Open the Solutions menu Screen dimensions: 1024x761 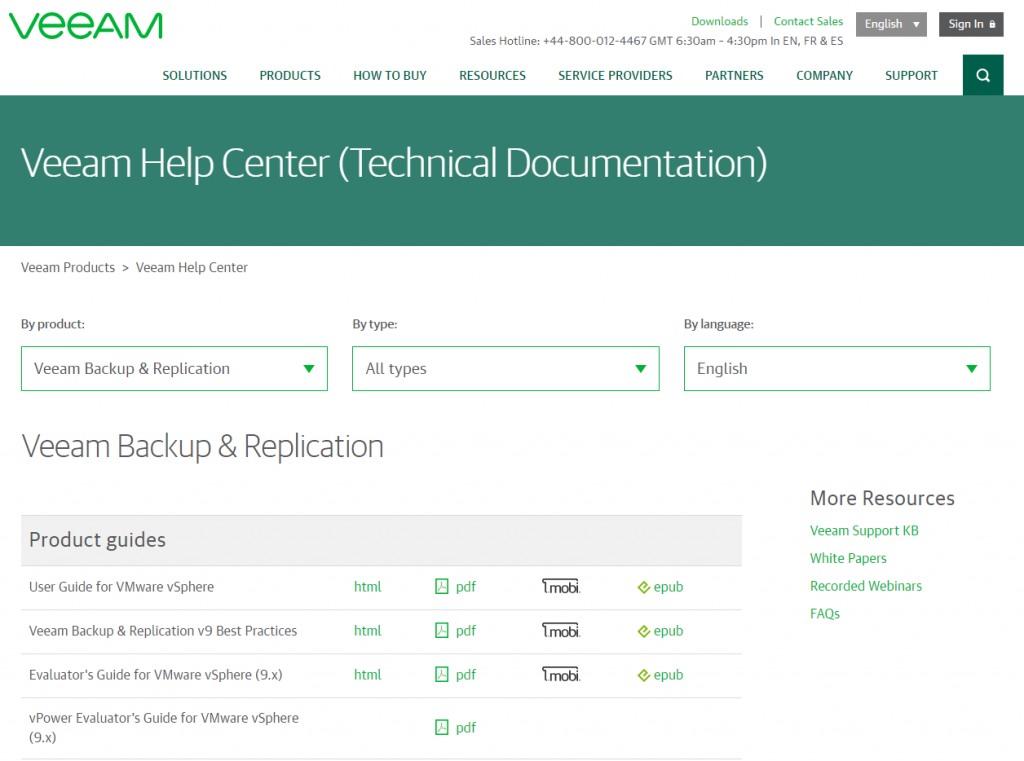pyautogui.click(x=195, y=76)
